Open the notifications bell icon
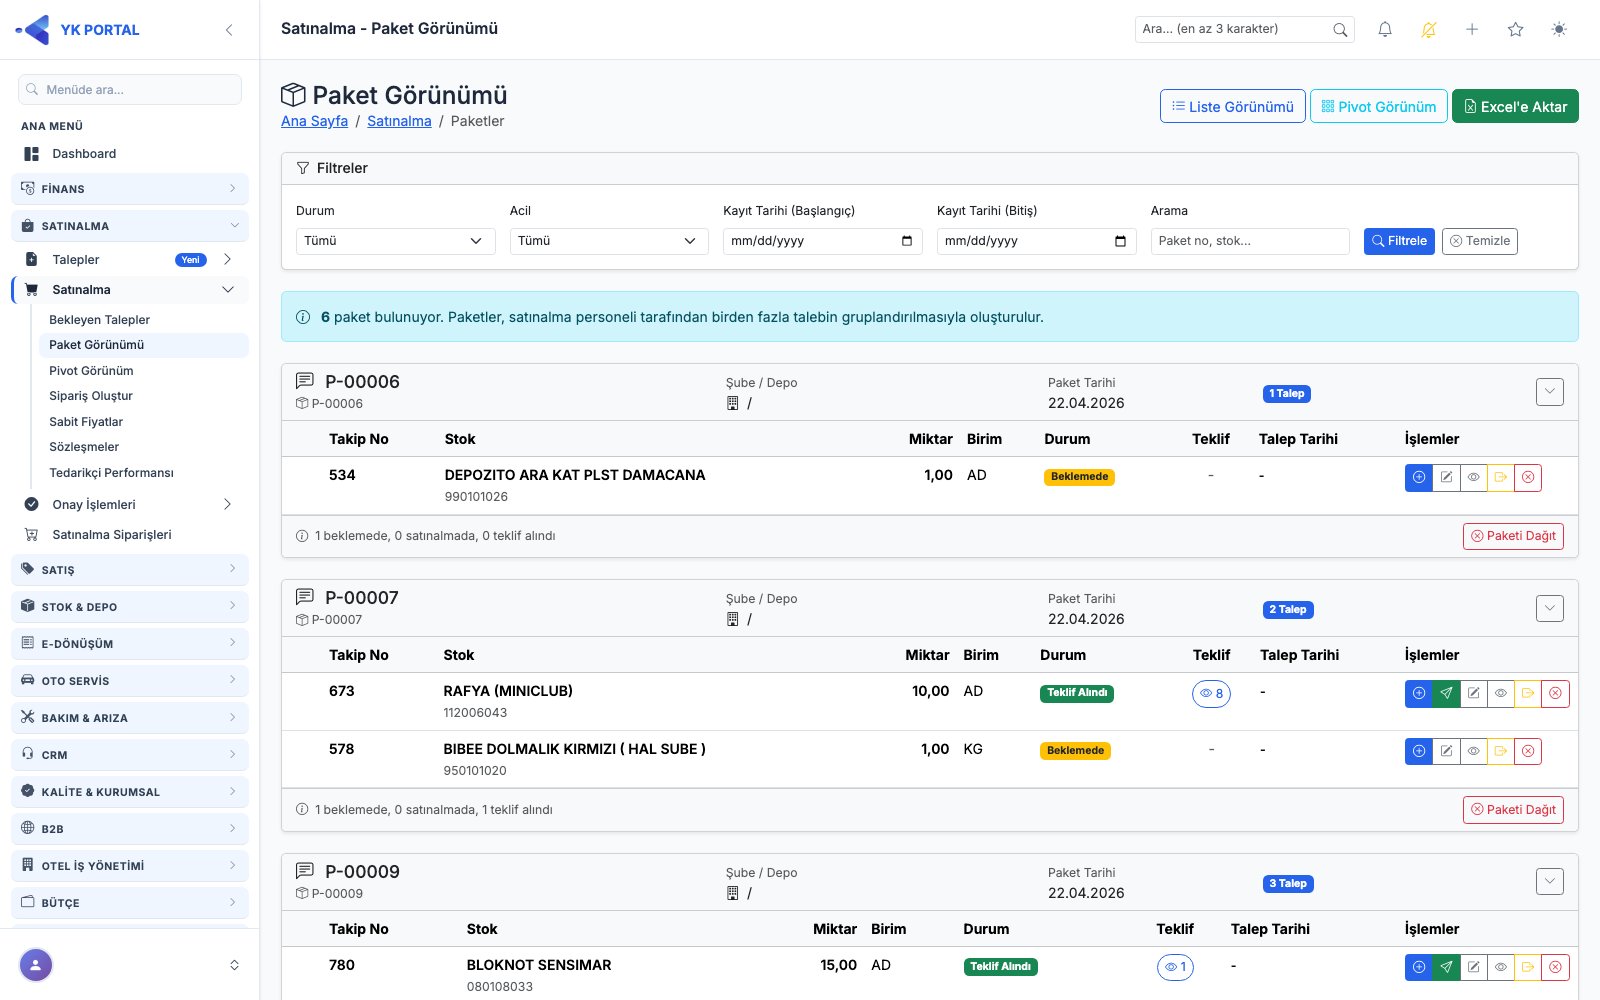 pyautogui.click(x=1385, y=30)
